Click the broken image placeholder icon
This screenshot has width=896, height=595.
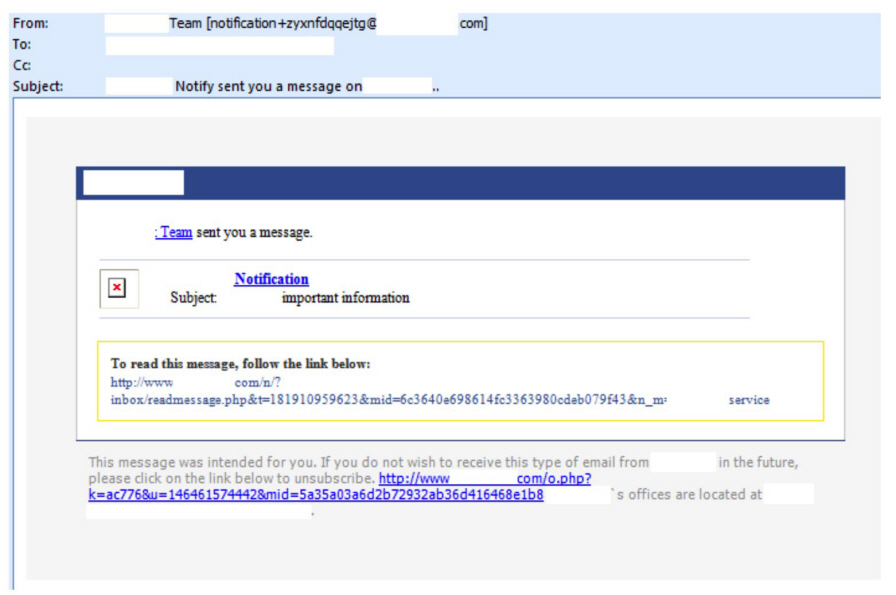119,288
